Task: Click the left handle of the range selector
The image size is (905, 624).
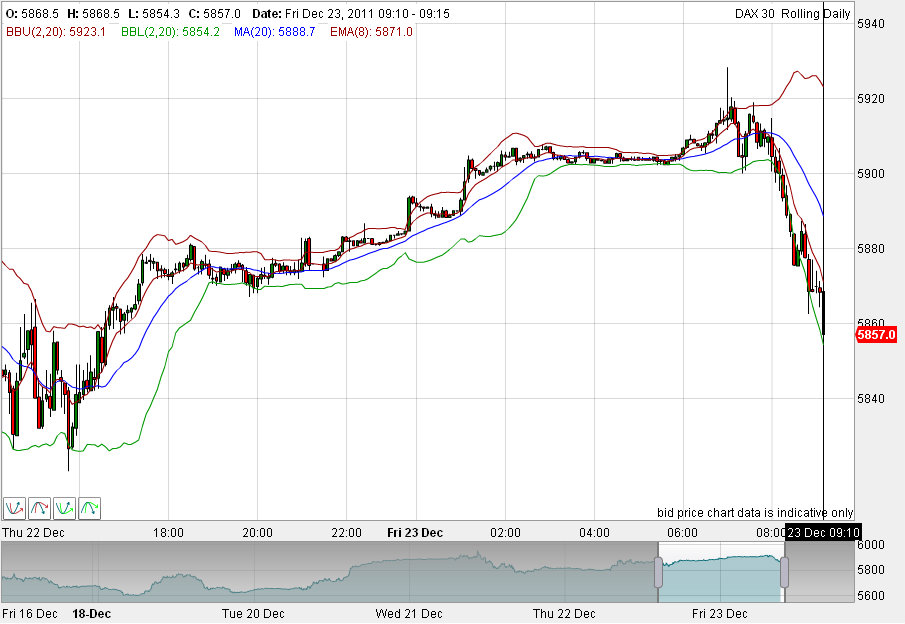Action: 659,570
